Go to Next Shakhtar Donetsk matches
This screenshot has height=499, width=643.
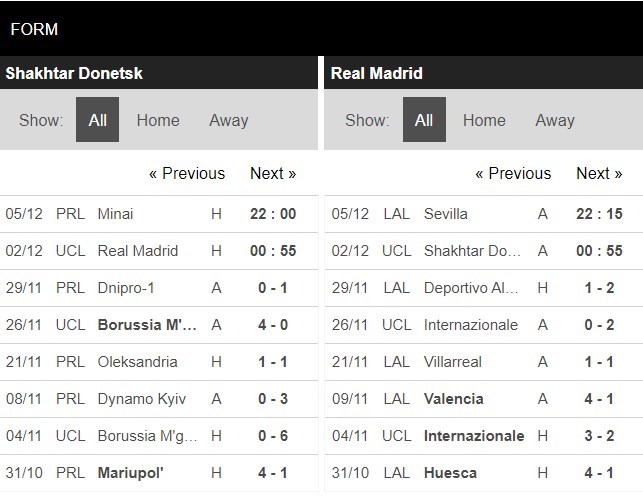click(273, 173)
